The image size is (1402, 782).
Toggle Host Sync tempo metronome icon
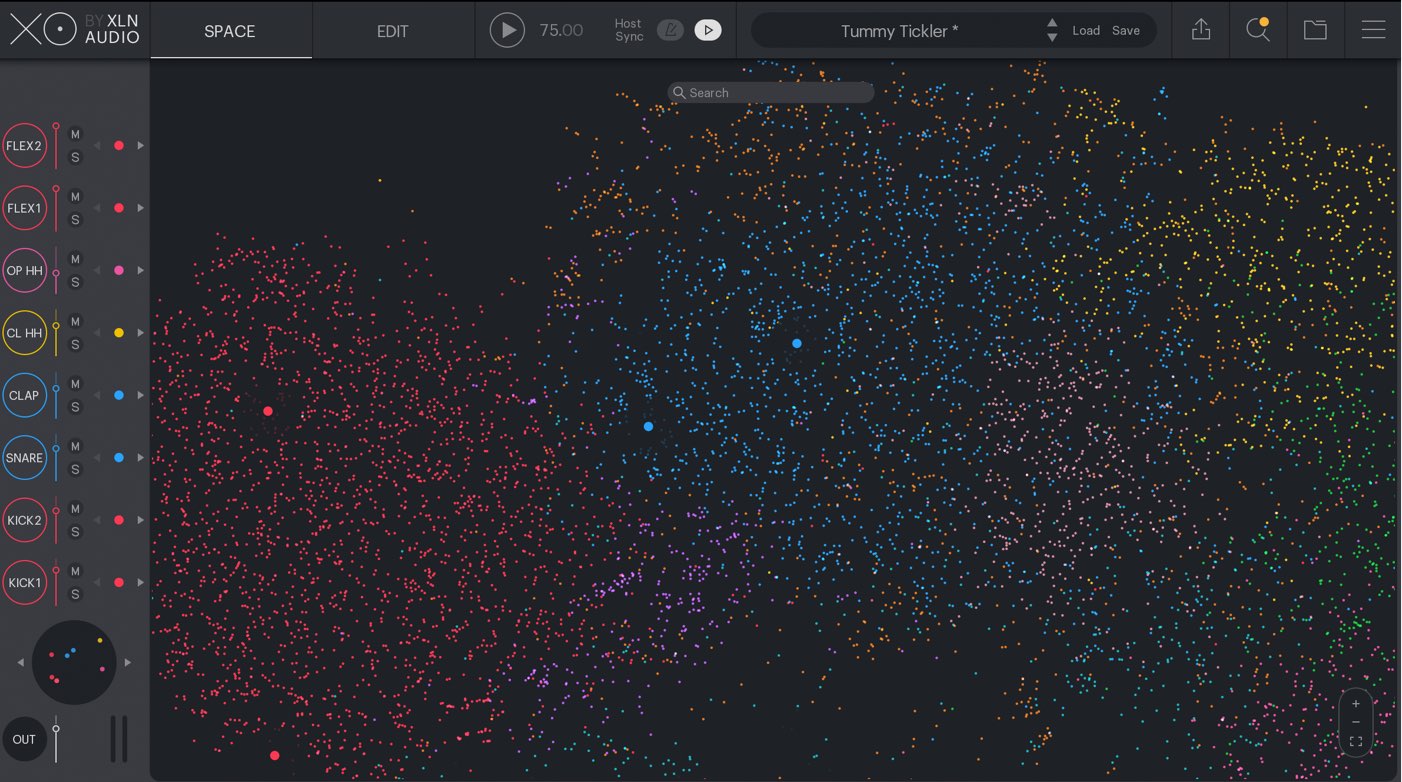pyautogui.click(x=670, y=30)
